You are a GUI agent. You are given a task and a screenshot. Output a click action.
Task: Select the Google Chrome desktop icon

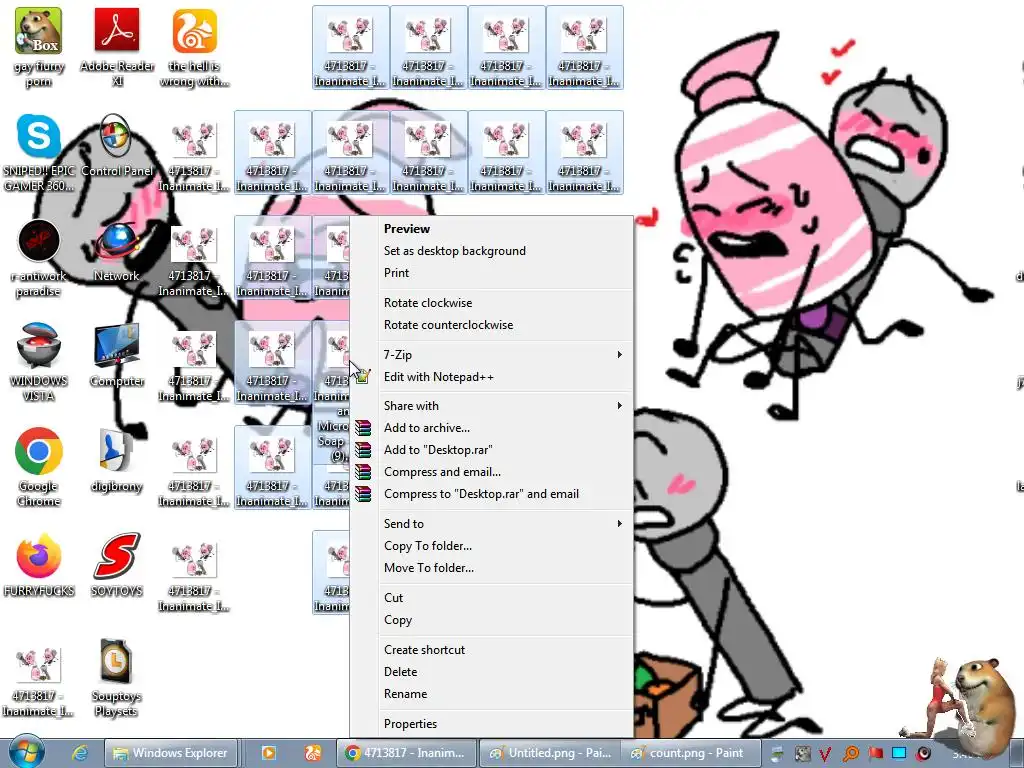[x=39, y=467]
